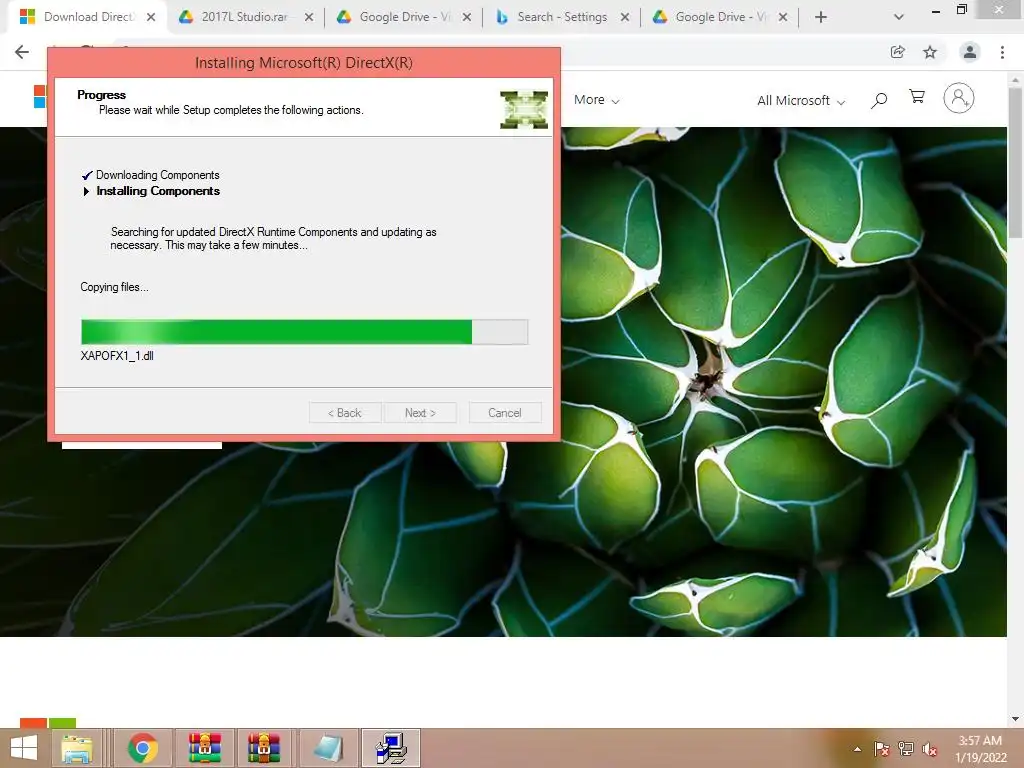Click the muted volume tray icon
The image size is (1024, 768).
point(930,749)
